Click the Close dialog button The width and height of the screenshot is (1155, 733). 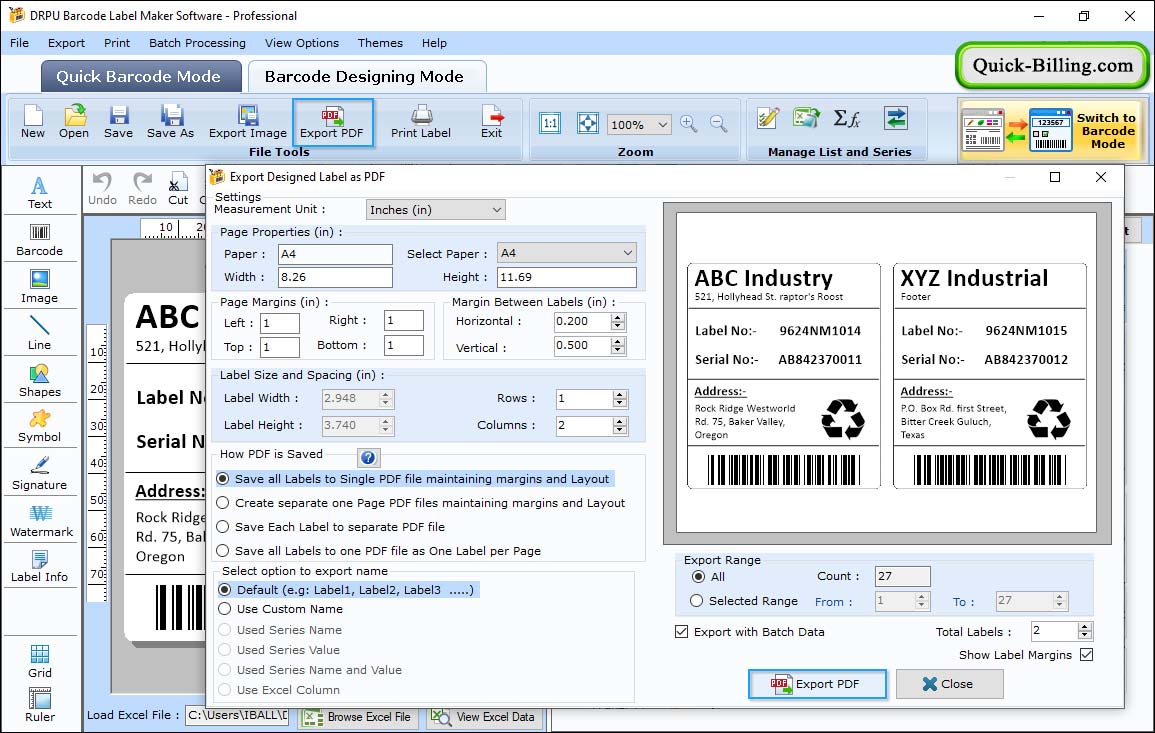pyautogui.click(x=949, y=684)
